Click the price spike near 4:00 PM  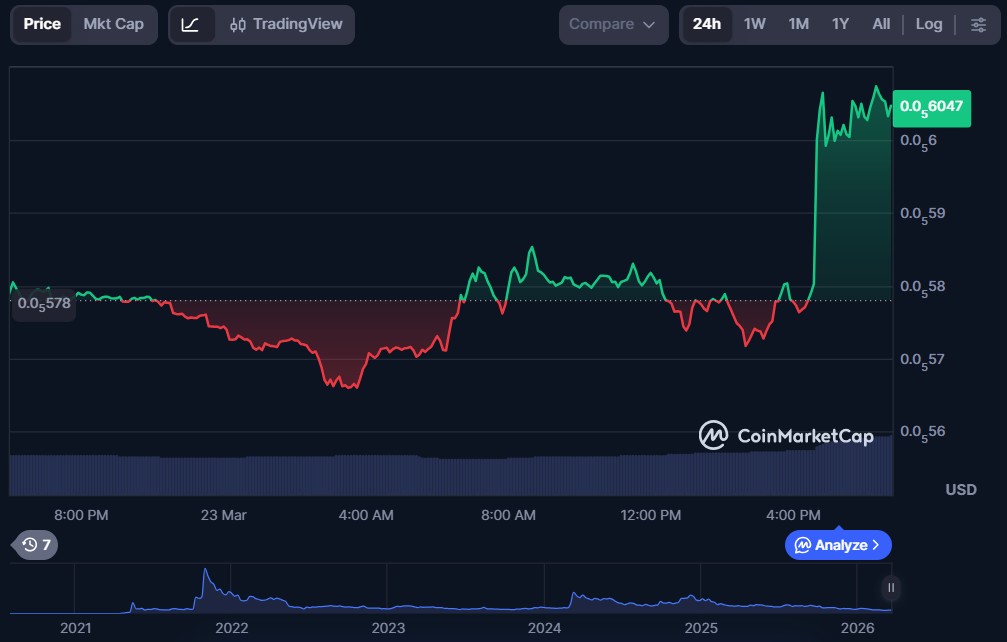coord(818,180)
